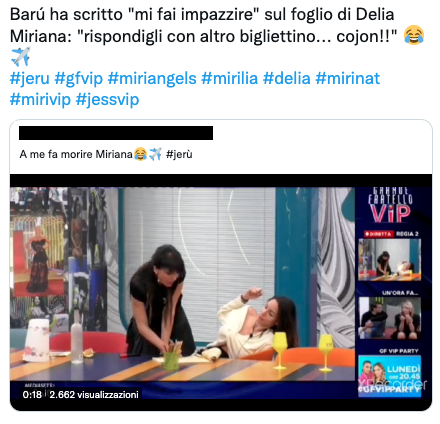
Task: Select the Un'ora fa thumbnail
Action: [390, 318]
